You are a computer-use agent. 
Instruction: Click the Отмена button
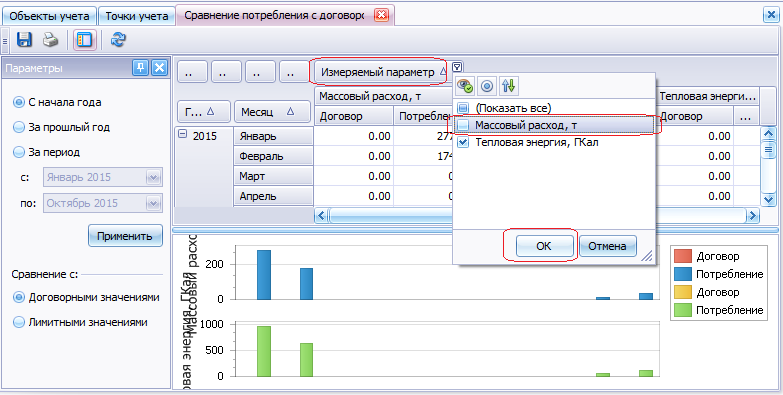pyautogui.click(x=607, y=246)
